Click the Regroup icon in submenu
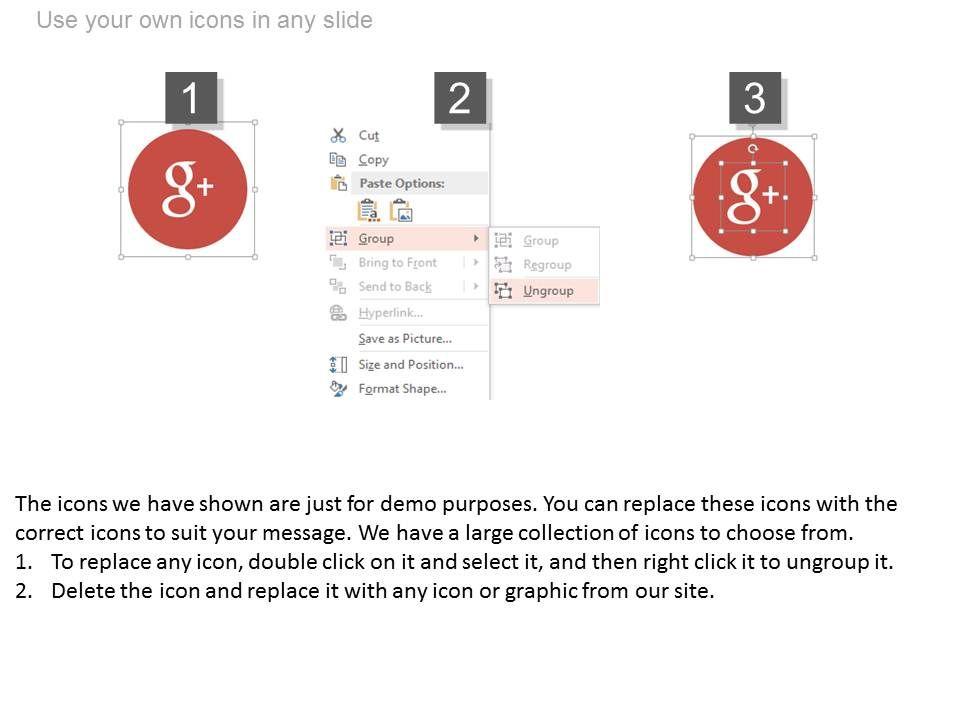Viewport: 960px width, 720px height. point(503,264)
